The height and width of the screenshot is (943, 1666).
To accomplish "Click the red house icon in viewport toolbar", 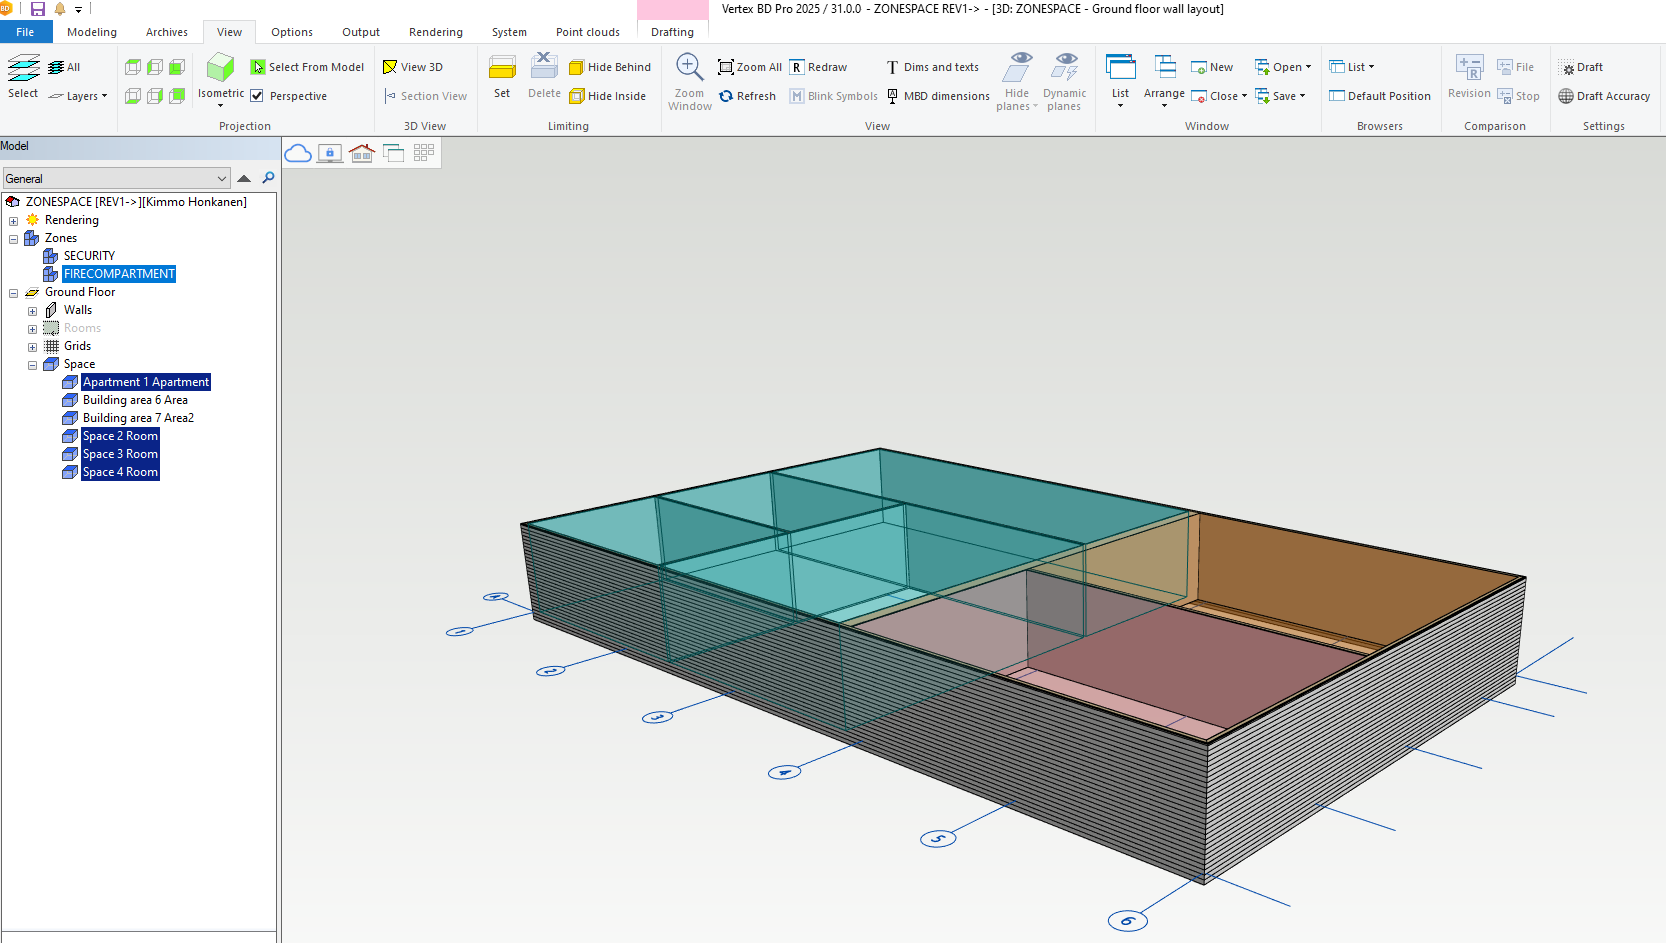I will (362, 153).
